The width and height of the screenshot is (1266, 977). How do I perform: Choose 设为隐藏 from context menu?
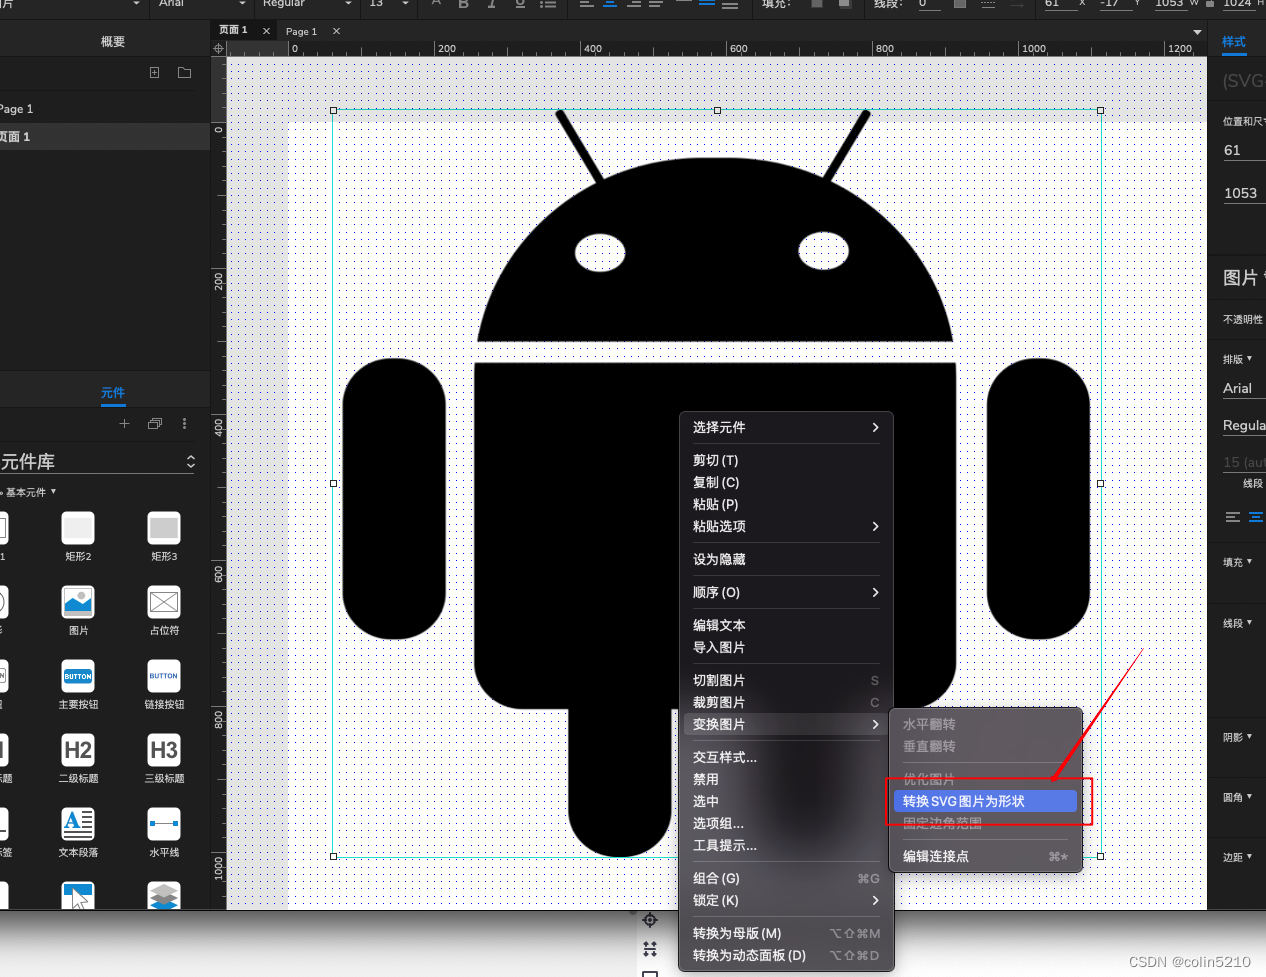click(786, 559)
